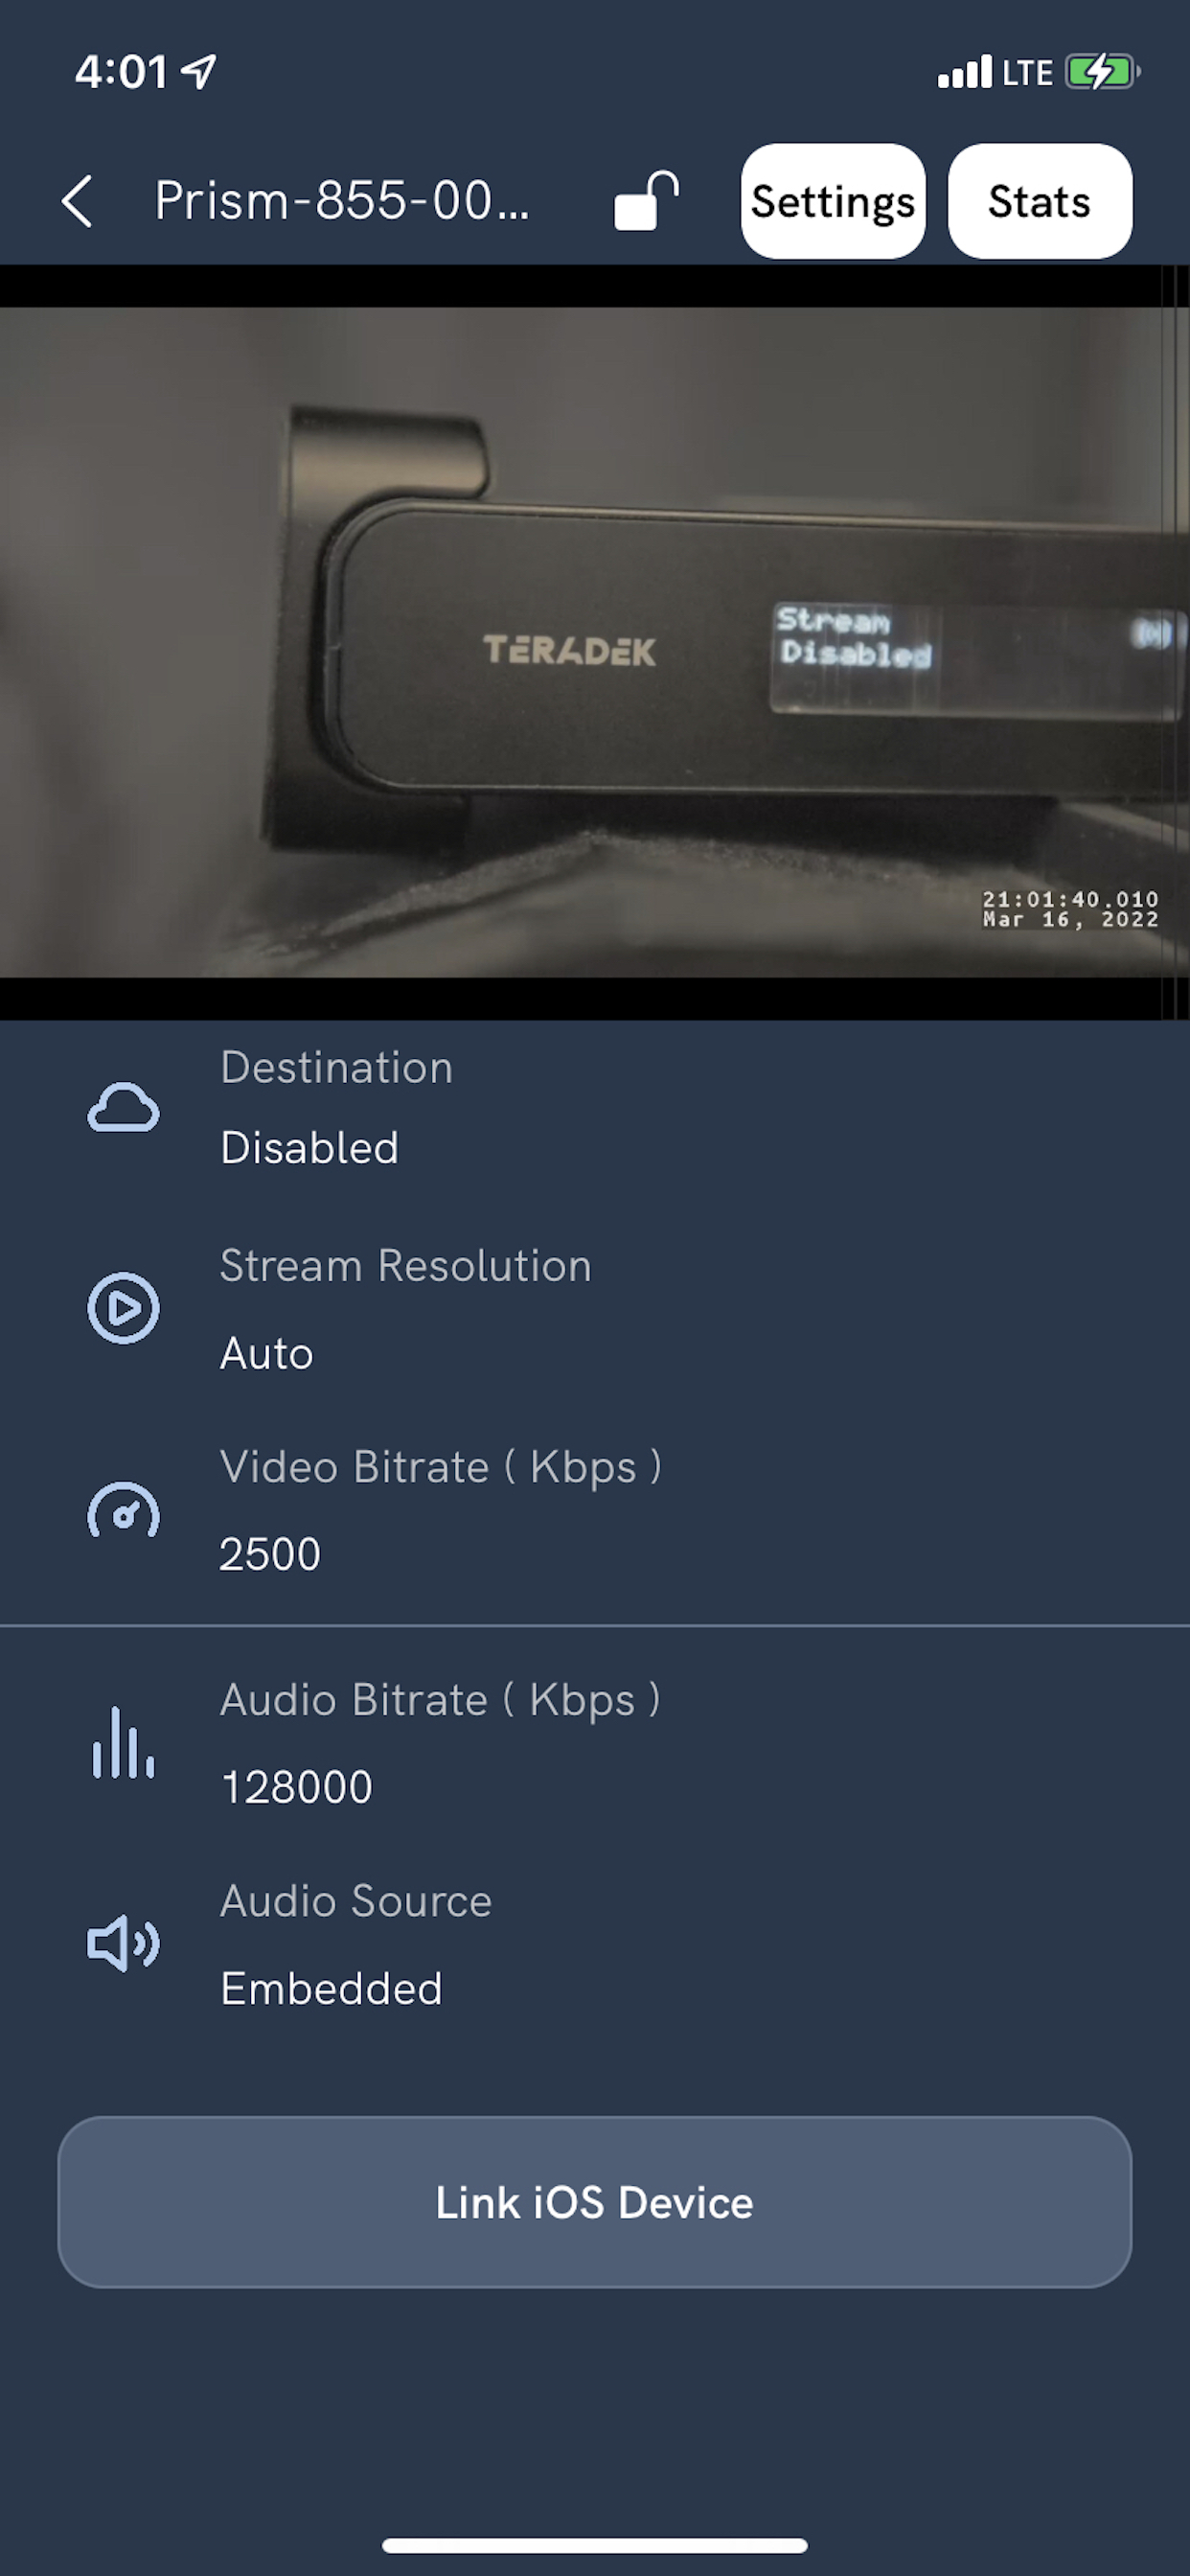1190x2576 pixels.
Task: Tap the speaker Audio Source icon
Action: (x=123, y=1943)
